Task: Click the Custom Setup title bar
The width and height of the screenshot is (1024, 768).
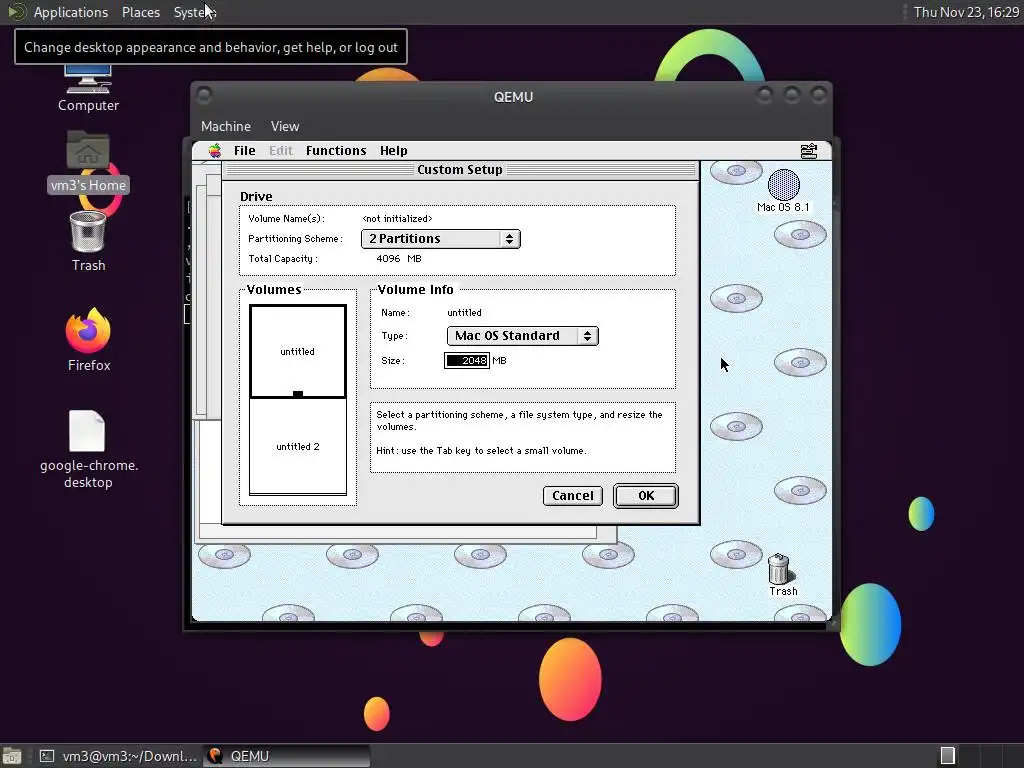Action: click(x=460, y=170)
